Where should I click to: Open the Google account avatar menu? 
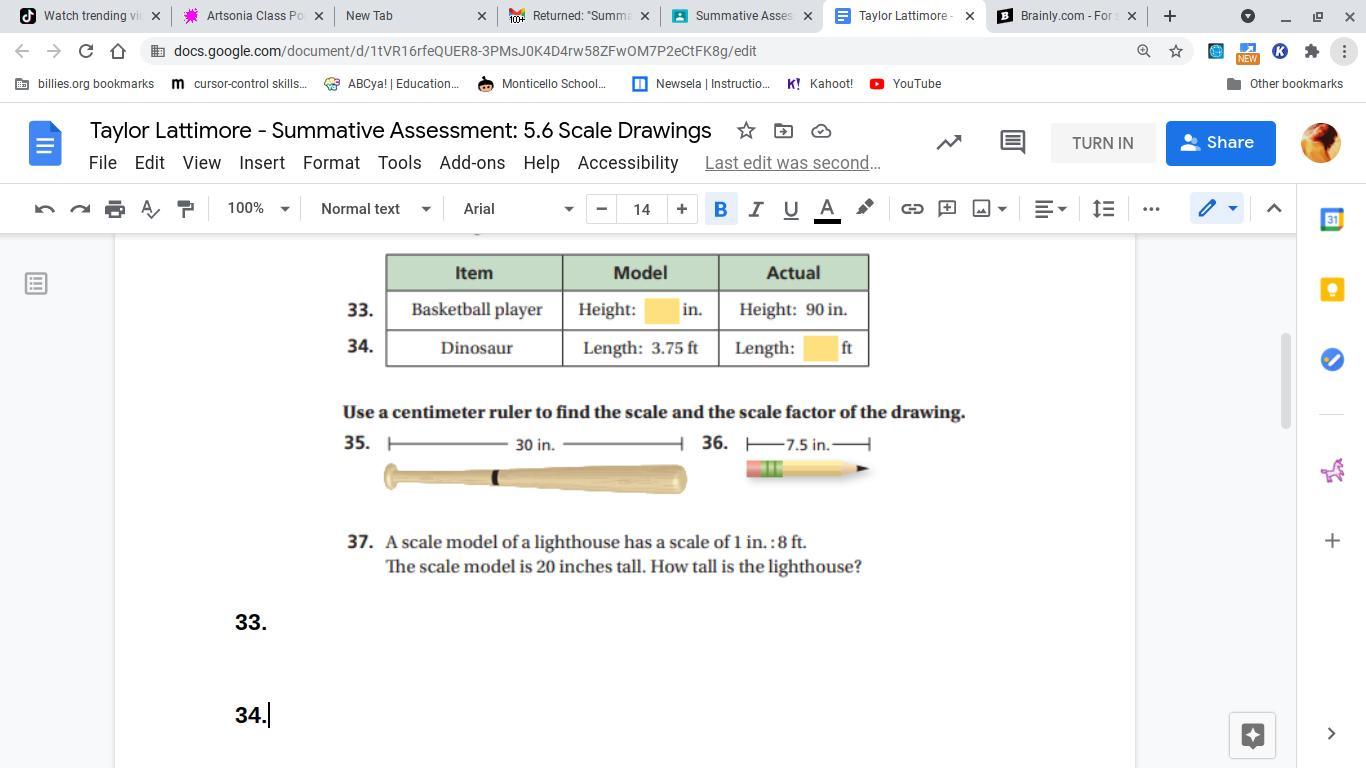pyautogui.click(x=1320, y=143)
